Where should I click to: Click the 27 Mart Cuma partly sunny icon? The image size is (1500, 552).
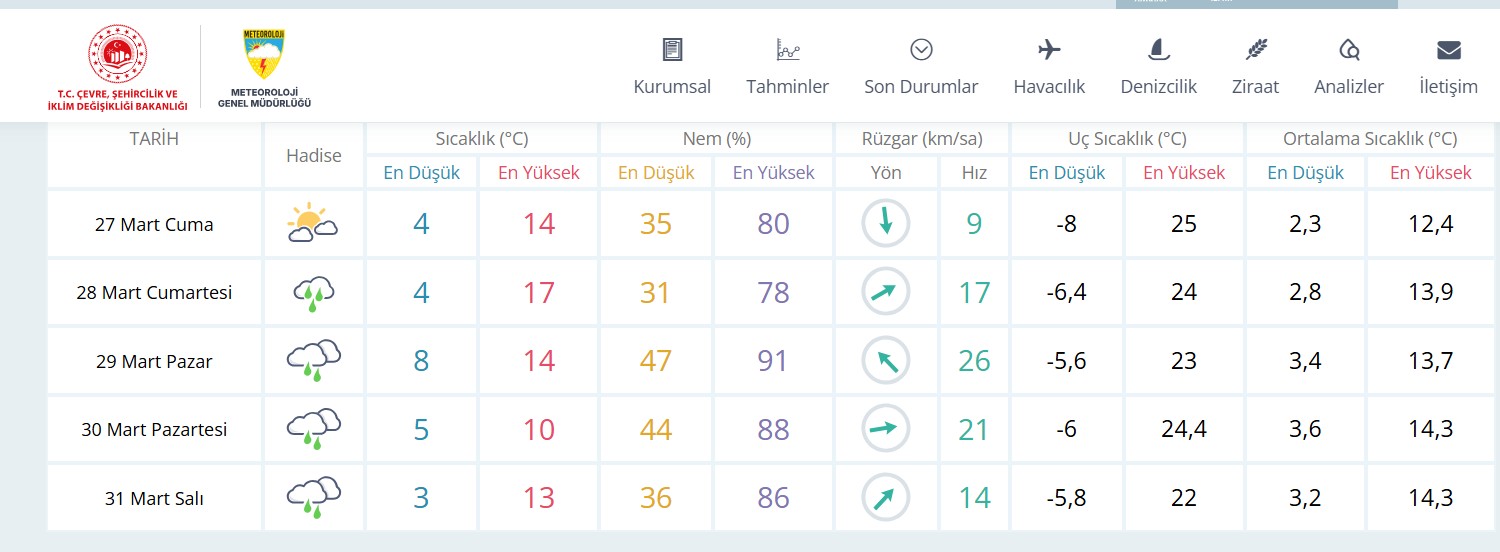click(313, 224)
